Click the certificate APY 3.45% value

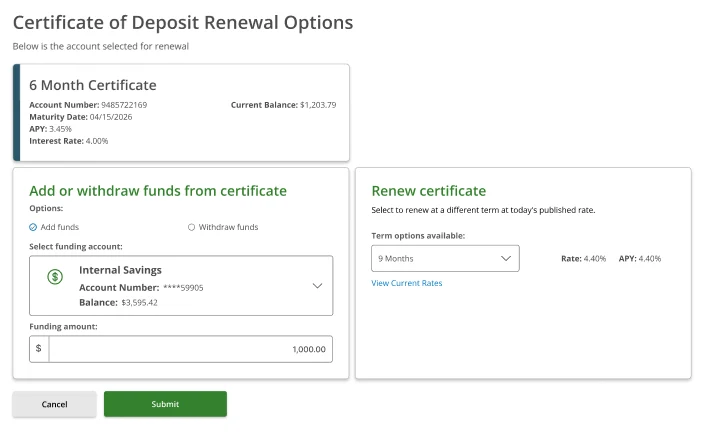click(60, 129)
